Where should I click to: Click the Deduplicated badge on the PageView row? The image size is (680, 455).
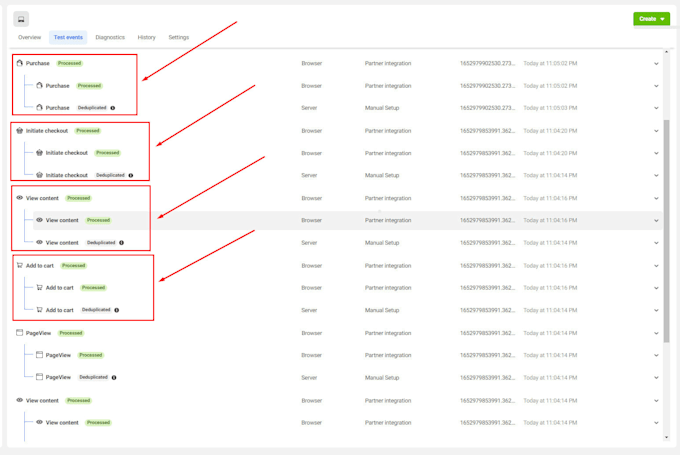[x=93, y=377]
